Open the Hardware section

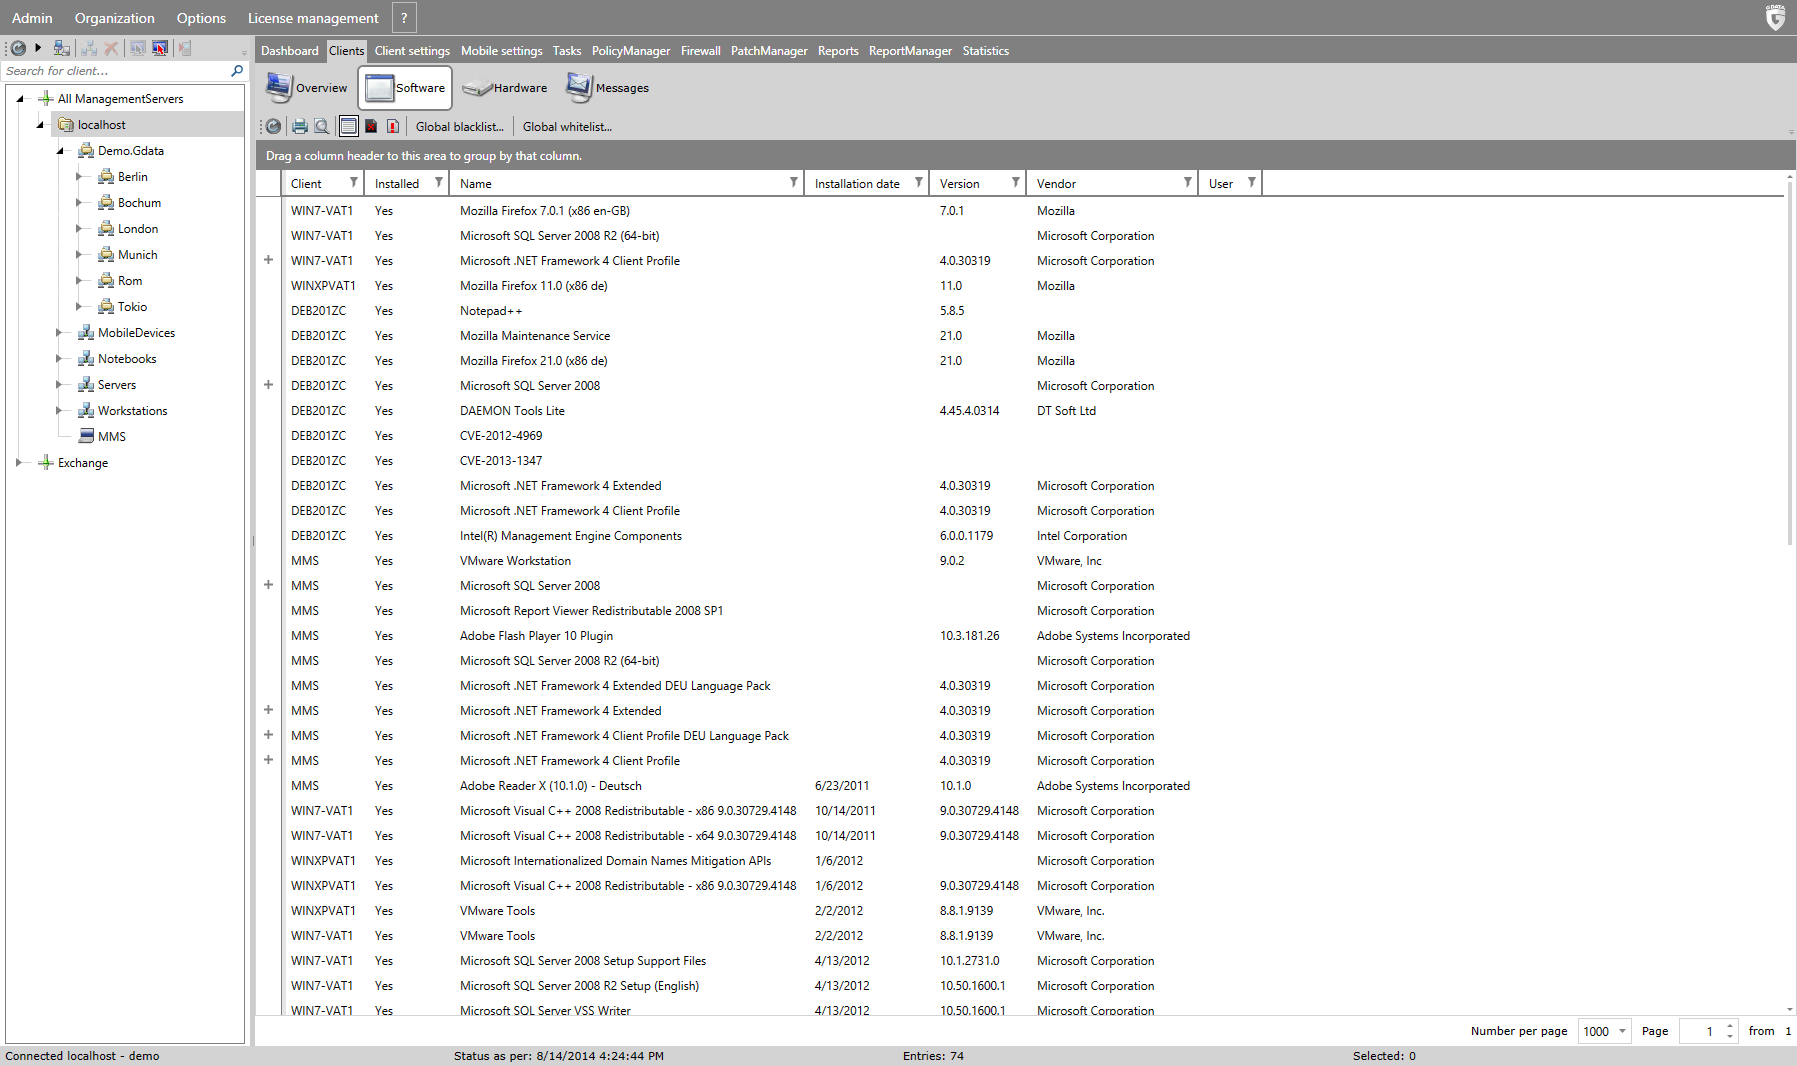click(505, 88)
